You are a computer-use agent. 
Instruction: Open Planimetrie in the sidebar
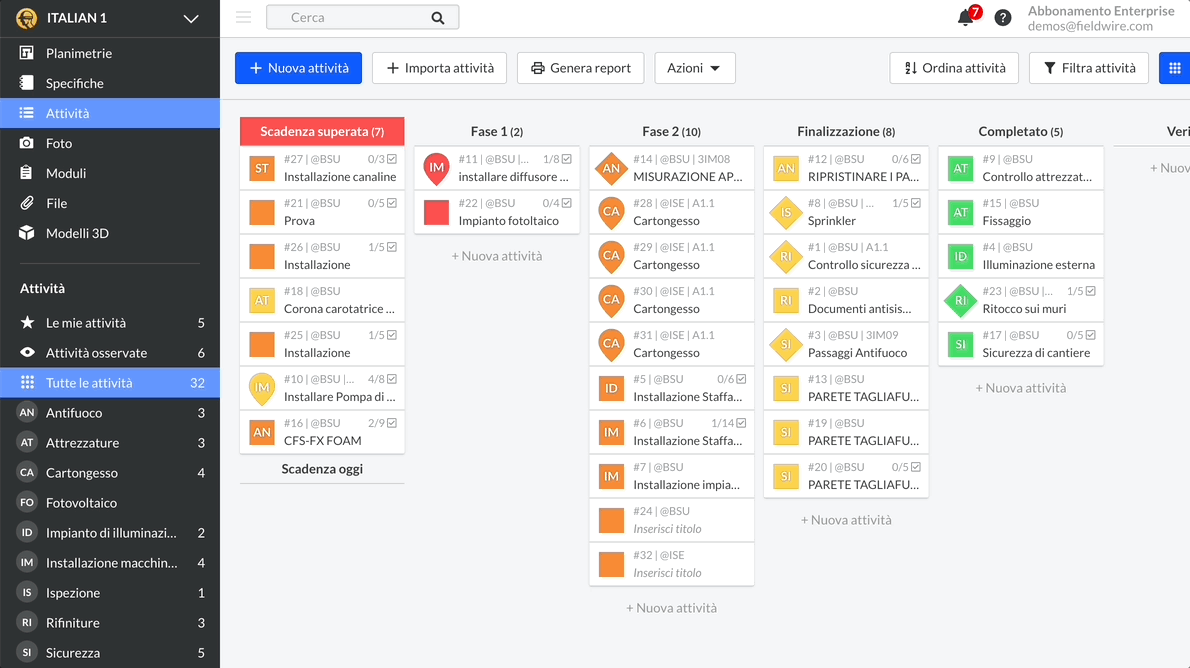[x=78, y=53]
